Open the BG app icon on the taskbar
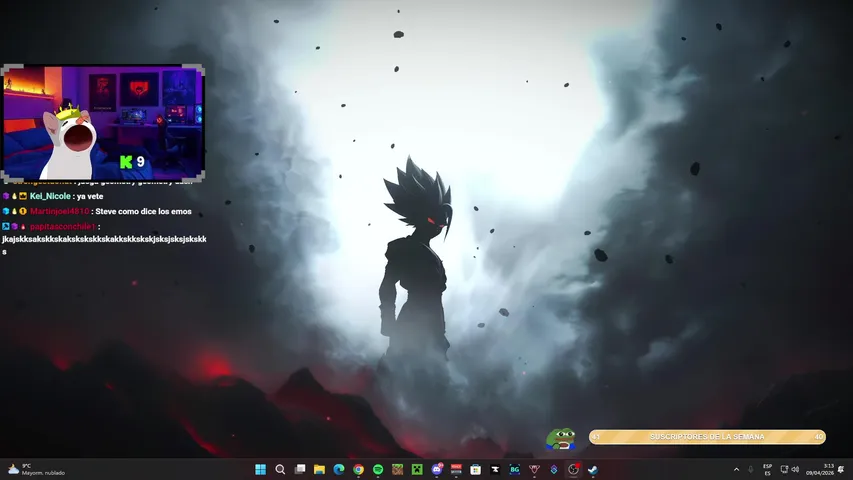The height and width of the screenshot is (480, 853). 515,469
